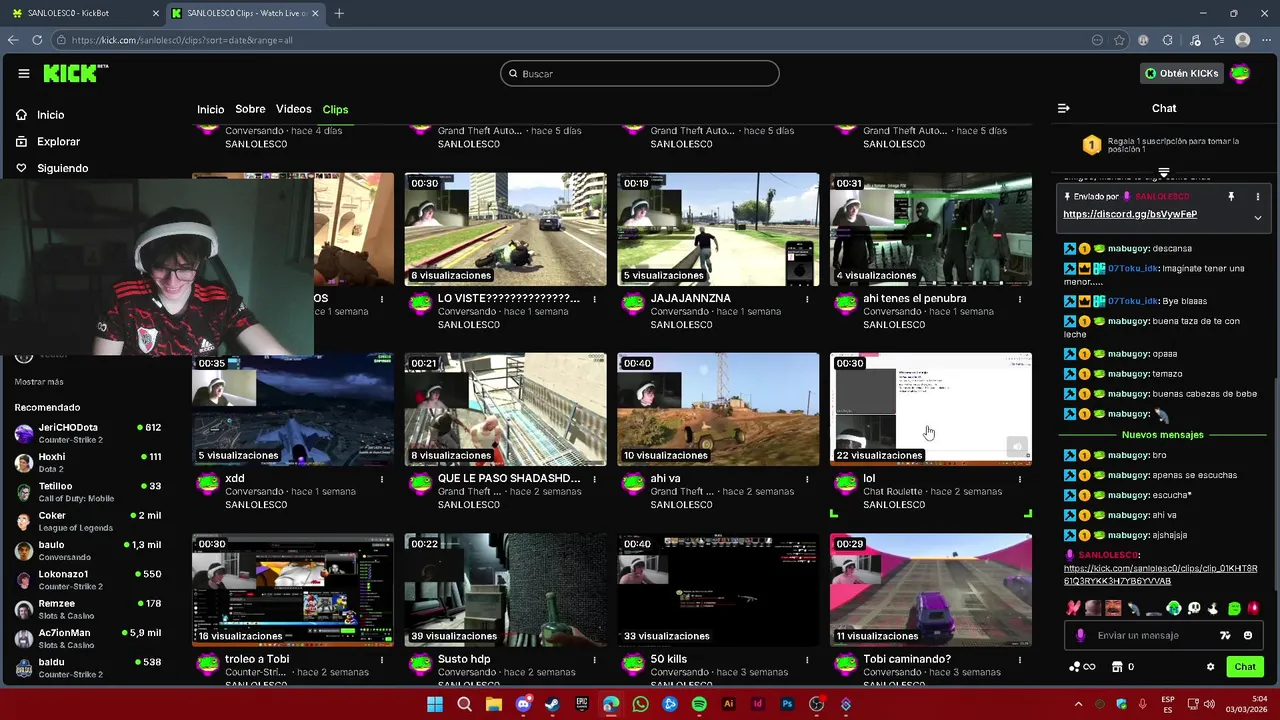Bookmark this page with star icon
Image resolution: width=1280 pixels, height=720 pixels.
click(x=1119, y=40)
